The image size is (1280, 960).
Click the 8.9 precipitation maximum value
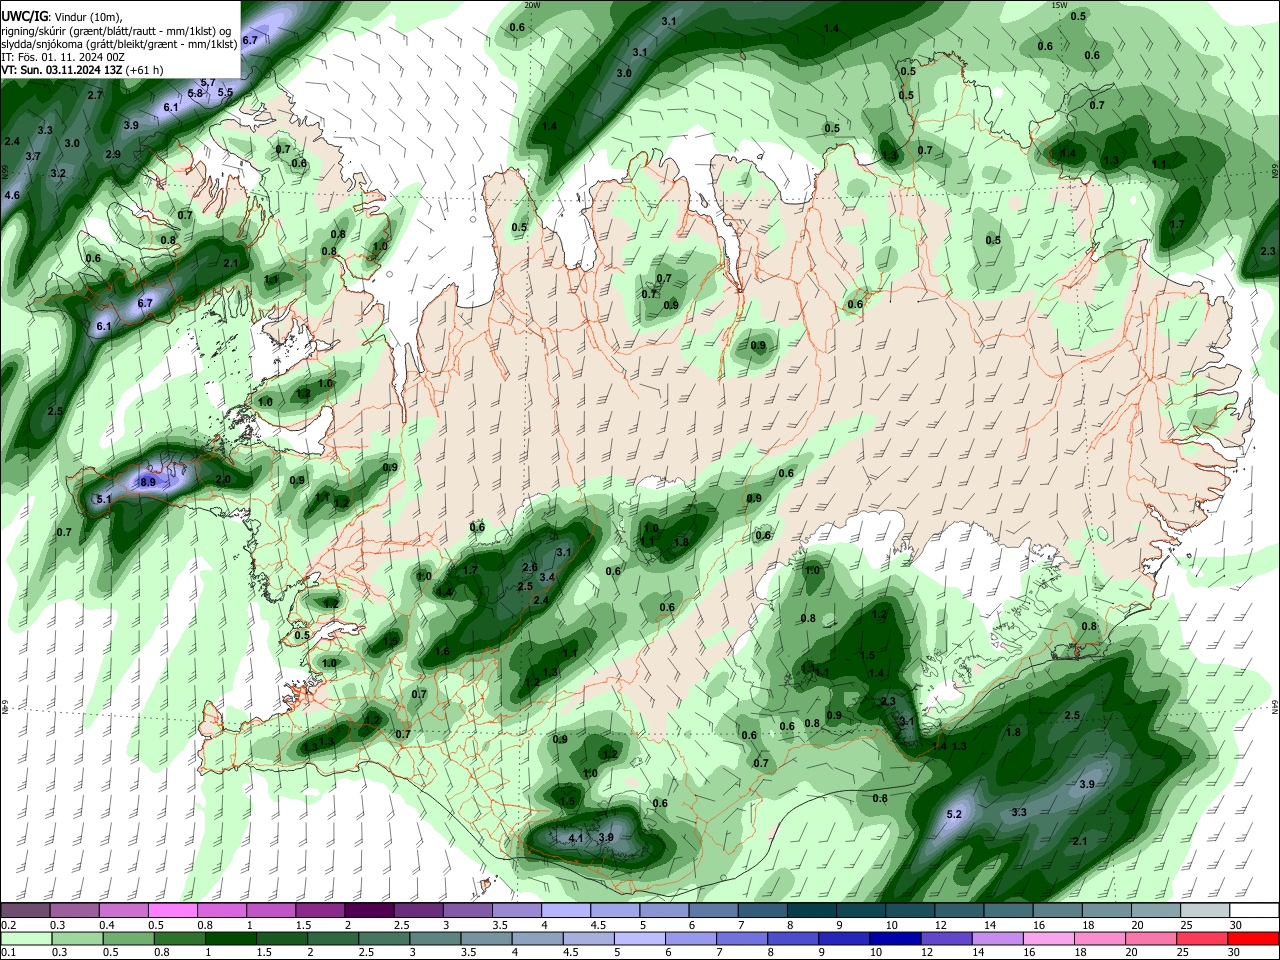click(148, 482)
